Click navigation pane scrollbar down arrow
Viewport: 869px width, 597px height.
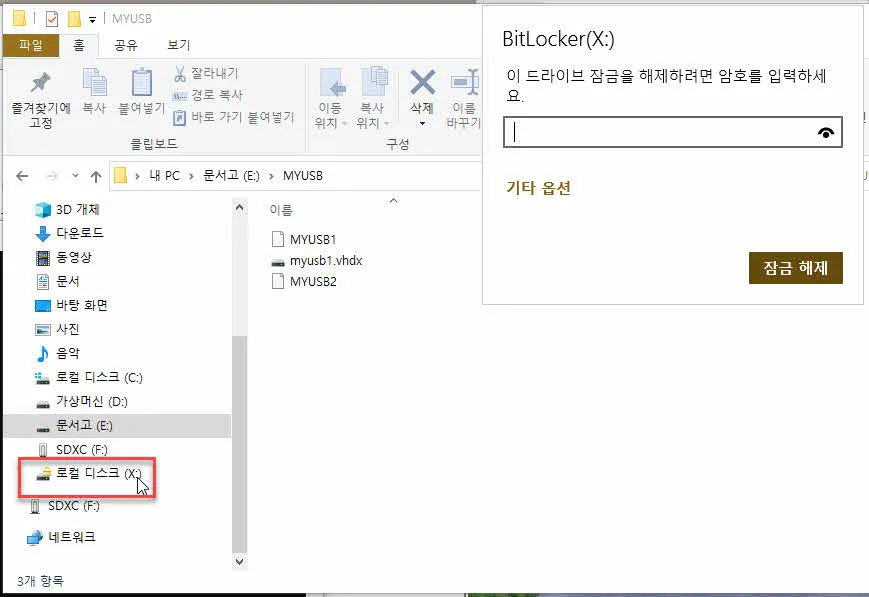pos(239,562)
